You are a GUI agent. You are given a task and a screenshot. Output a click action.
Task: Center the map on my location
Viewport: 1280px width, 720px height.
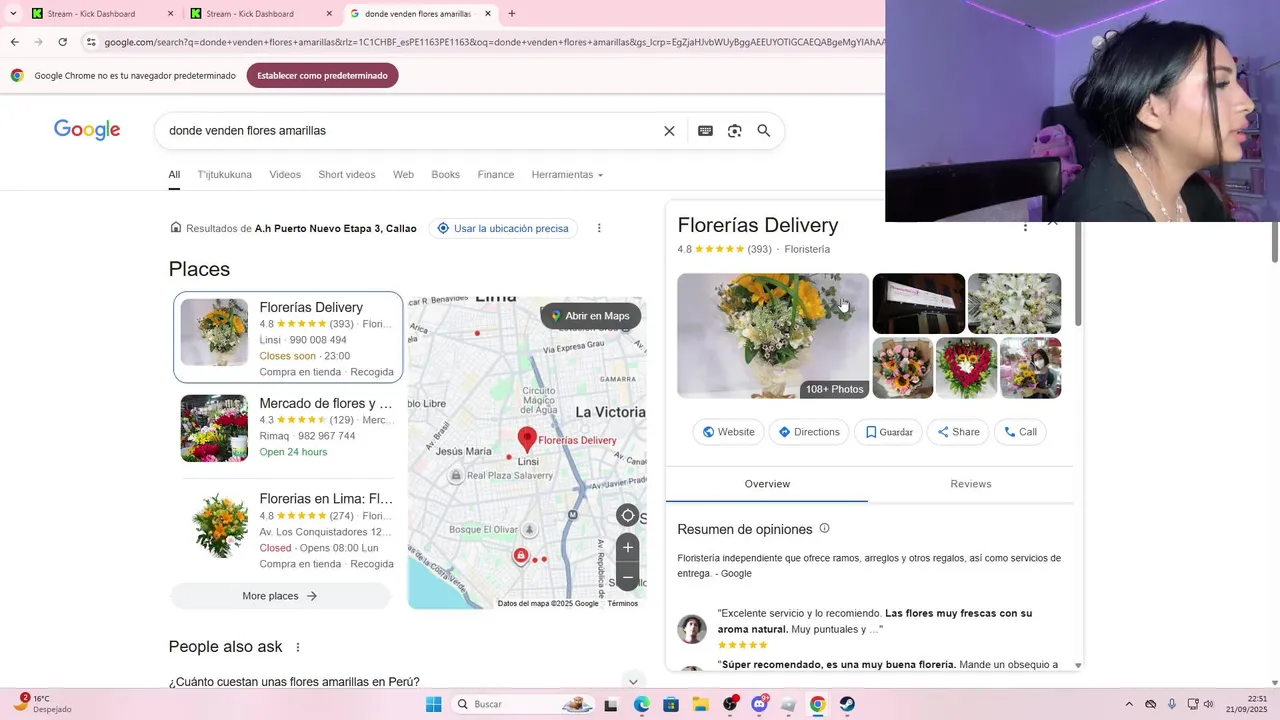[628, 516]
